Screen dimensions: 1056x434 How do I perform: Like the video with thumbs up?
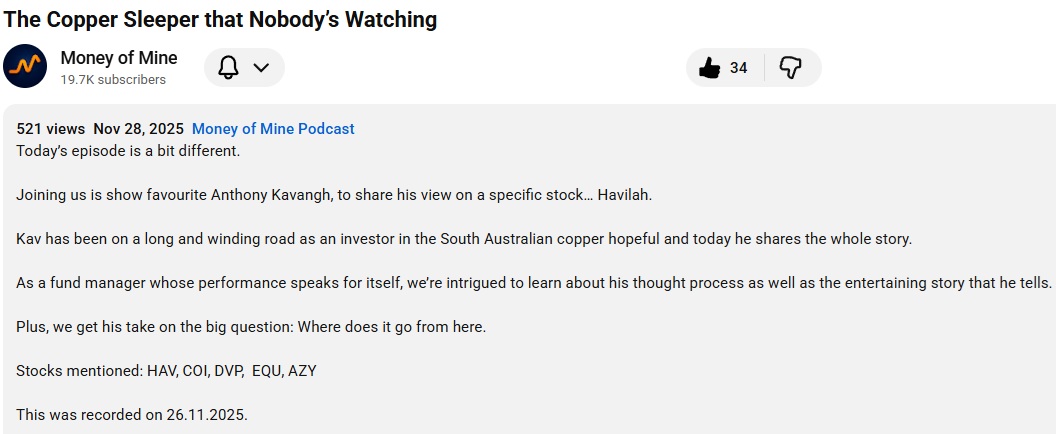click(710, 68)
